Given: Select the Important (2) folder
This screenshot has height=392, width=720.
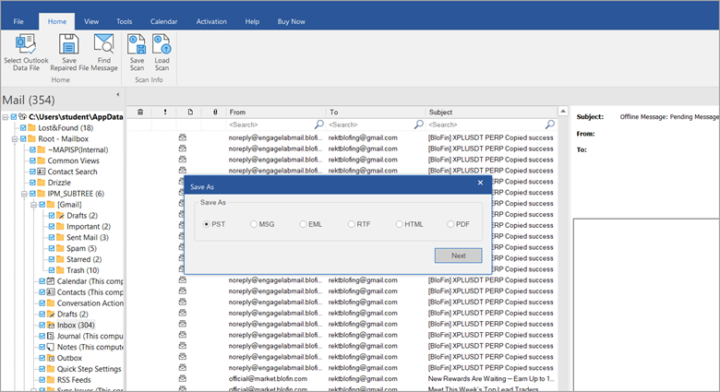Looking at the screenshot, I should [x=88, y=226].
